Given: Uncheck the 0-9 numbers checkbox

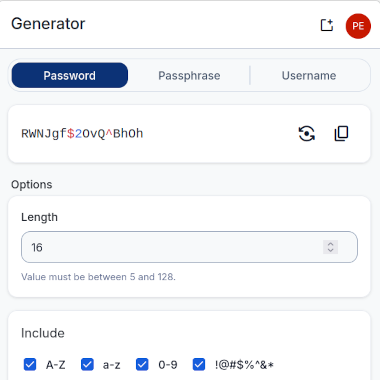Looking at the screenshot, I should coord(142,364).
